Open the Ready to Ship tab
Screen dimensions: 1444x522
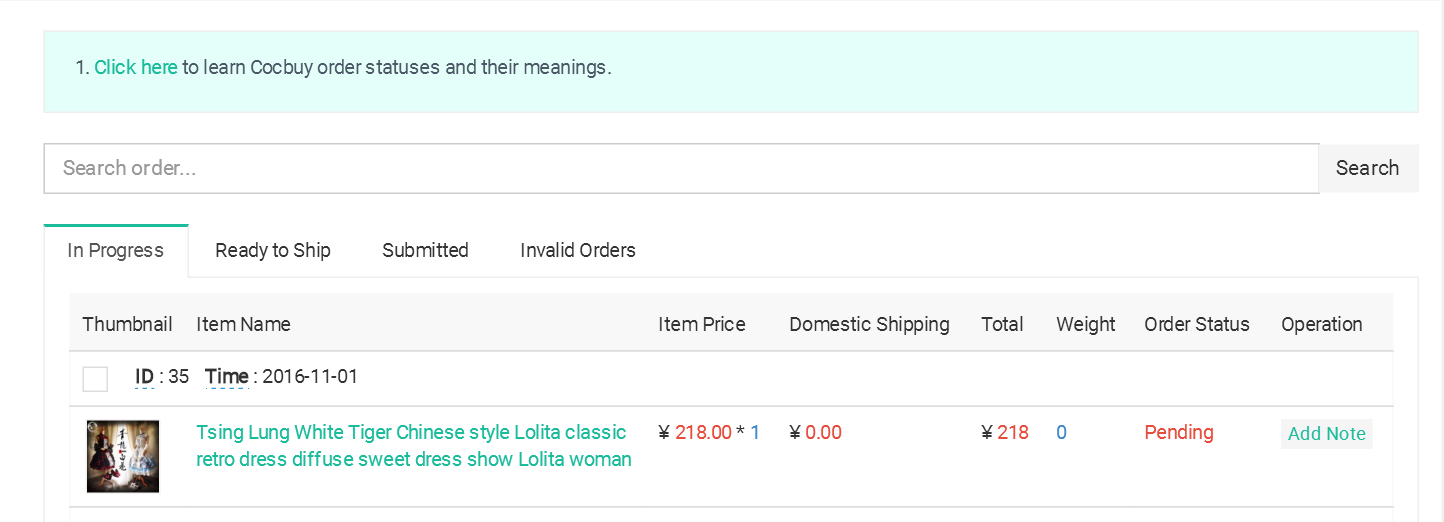[x=273, y=250]
